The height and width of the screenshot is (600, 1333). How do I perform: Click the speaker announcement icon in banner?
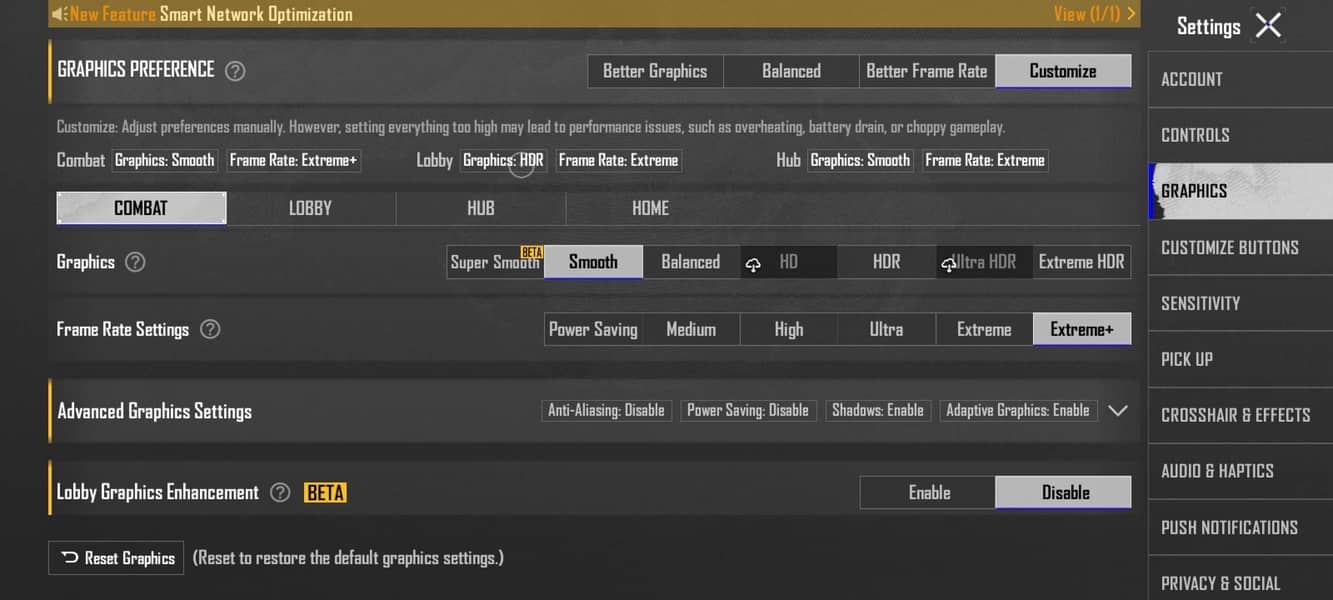(59, 14)
